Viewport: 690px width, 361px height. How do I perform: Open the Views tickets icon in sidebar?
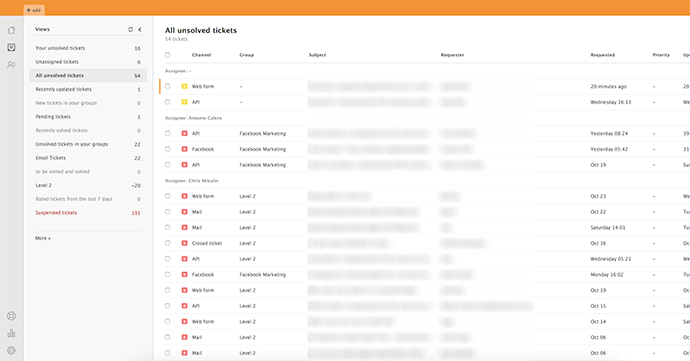pos(11,47)
